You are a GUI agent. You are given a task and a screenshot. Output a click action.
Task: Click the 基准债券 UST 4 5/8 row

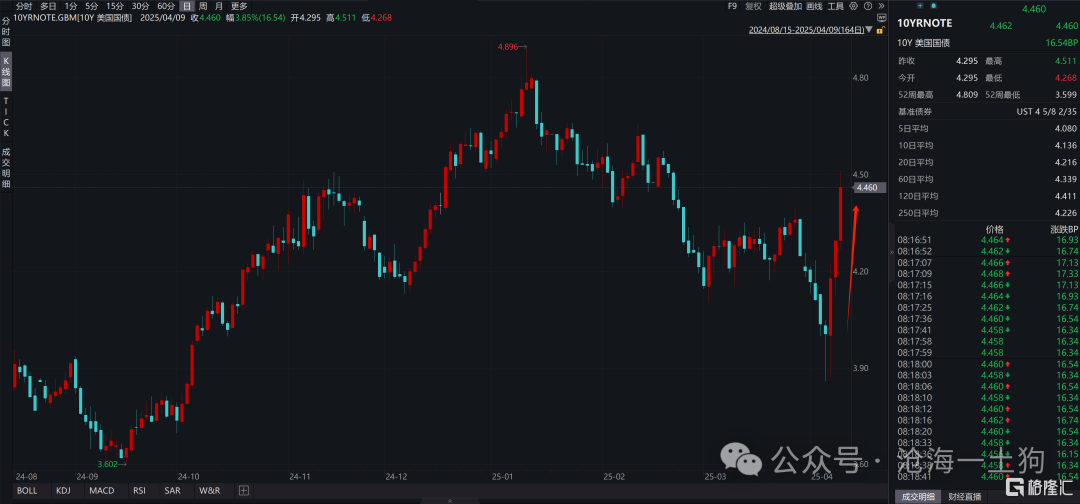(x=986, y=112)
